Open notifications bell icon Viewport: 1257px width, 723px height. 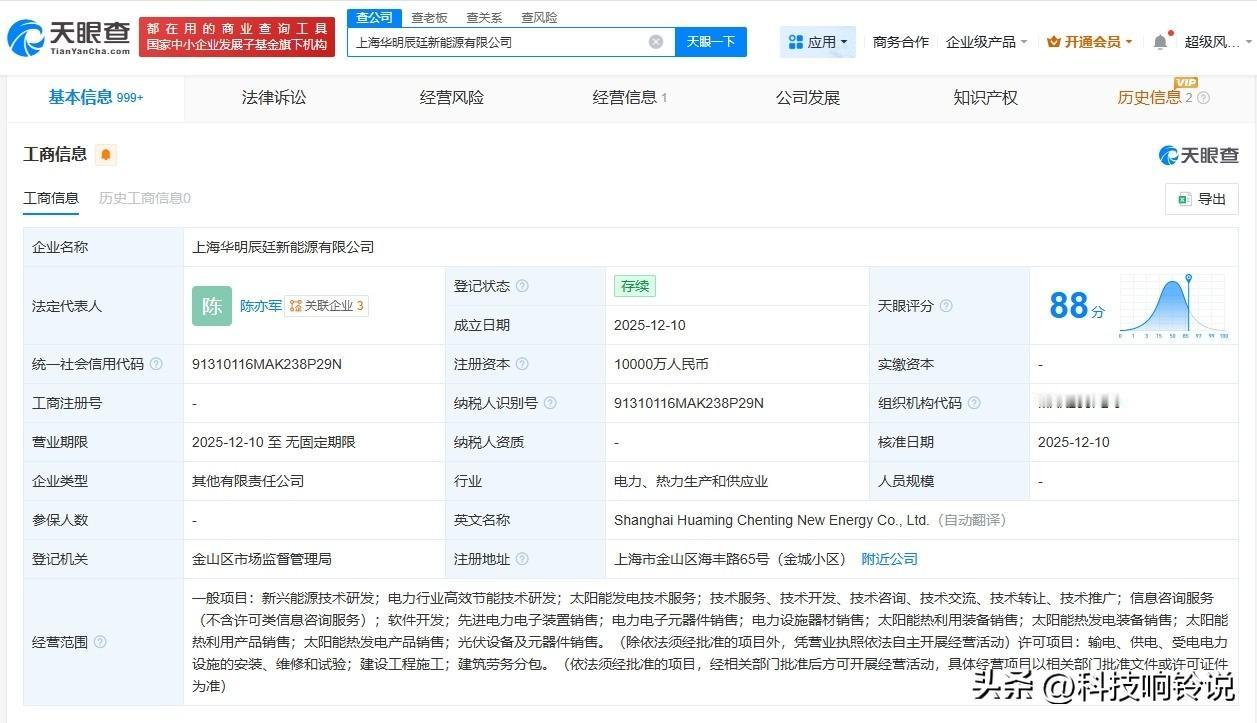tap(1160, 42)
